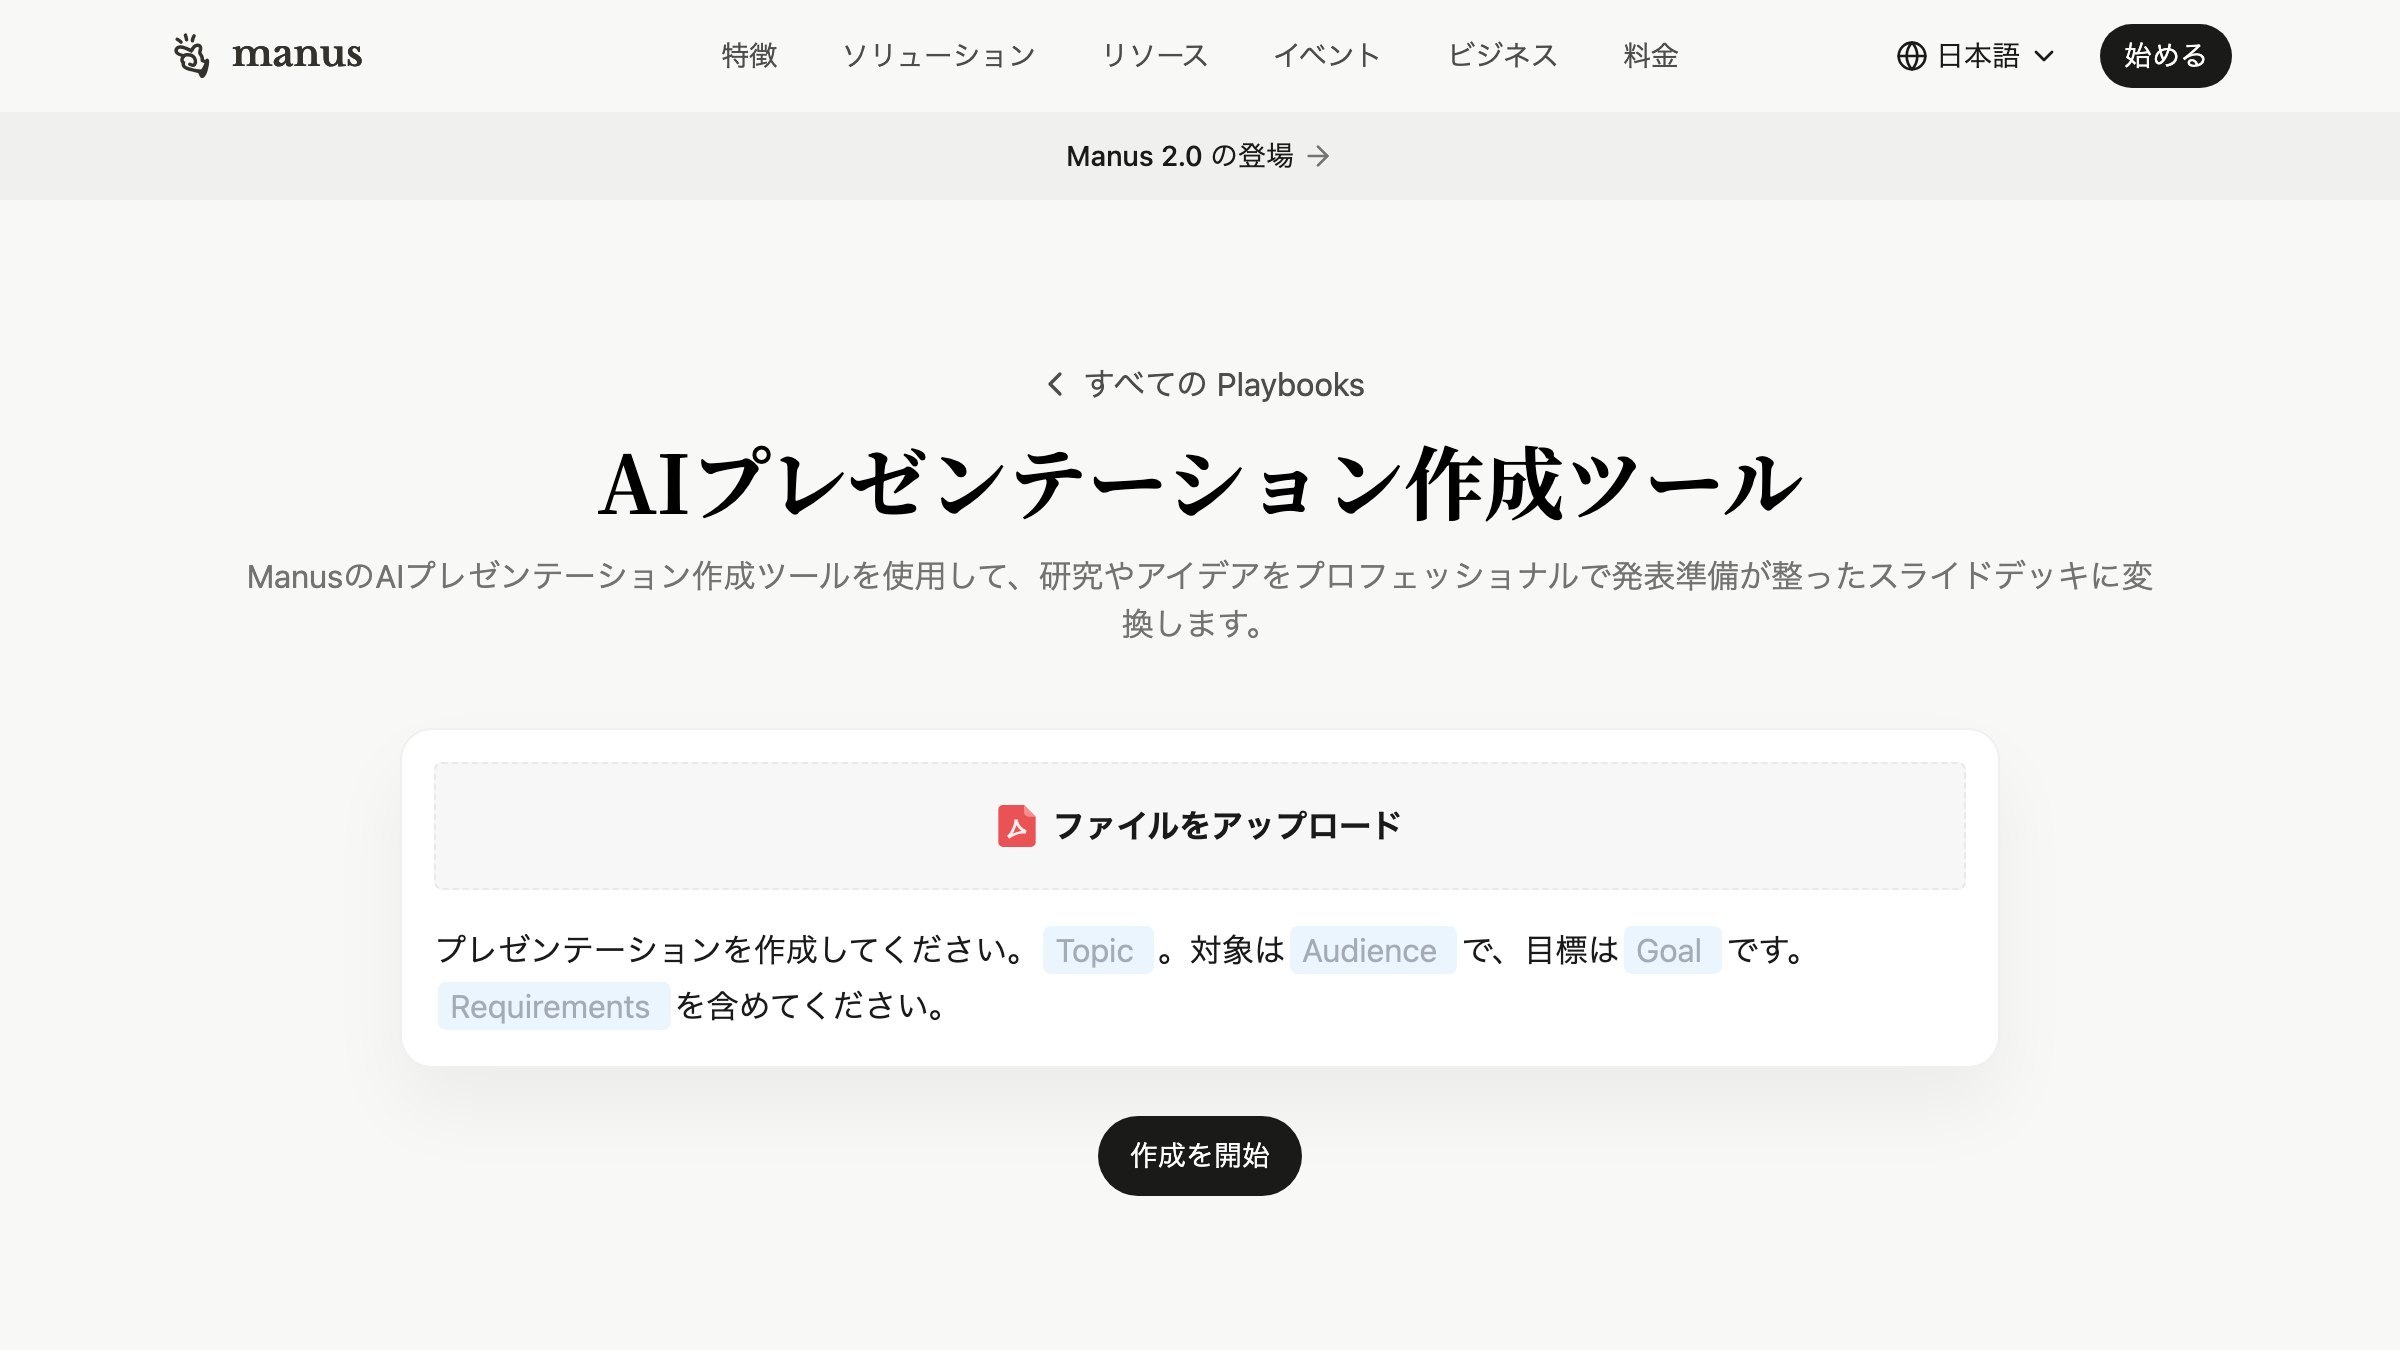Open the リソース menu
2400x1350 pixels.
1154,55
